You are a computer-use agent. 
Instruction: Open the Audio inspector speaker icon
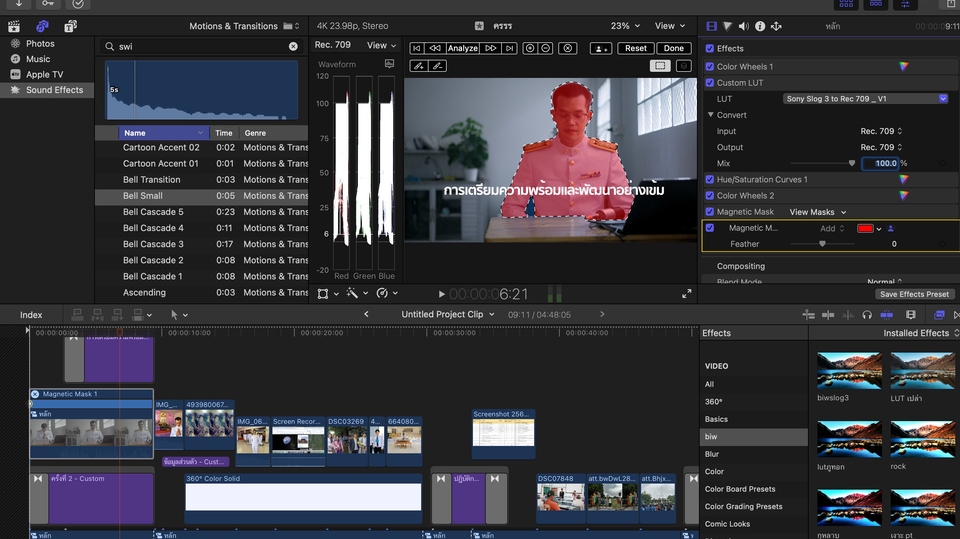[x=744, y=26]
